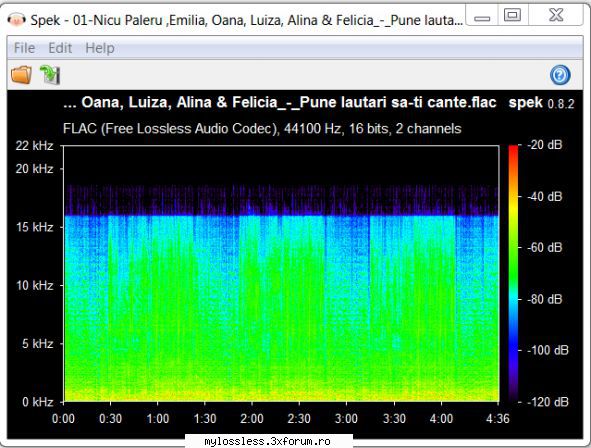Viewport: 591px width, 448px height.
Task: Click the spek 0.8.2 version label
Action: (541, 102)
